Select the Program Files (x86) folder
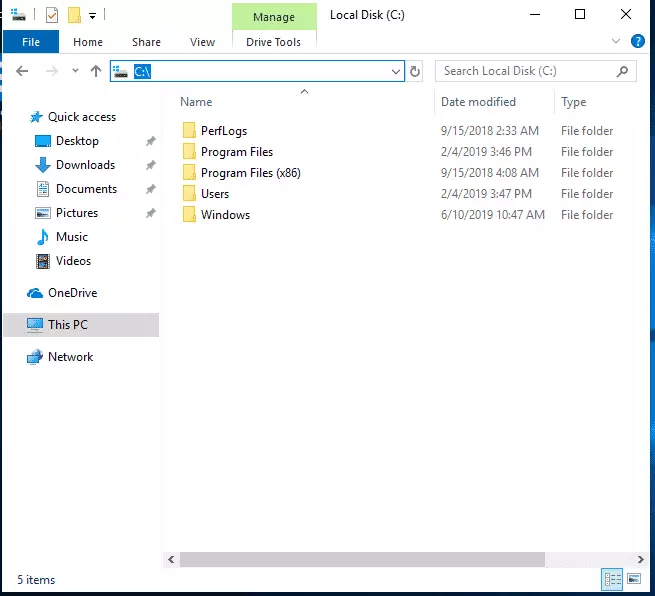 tap(251, 172)
